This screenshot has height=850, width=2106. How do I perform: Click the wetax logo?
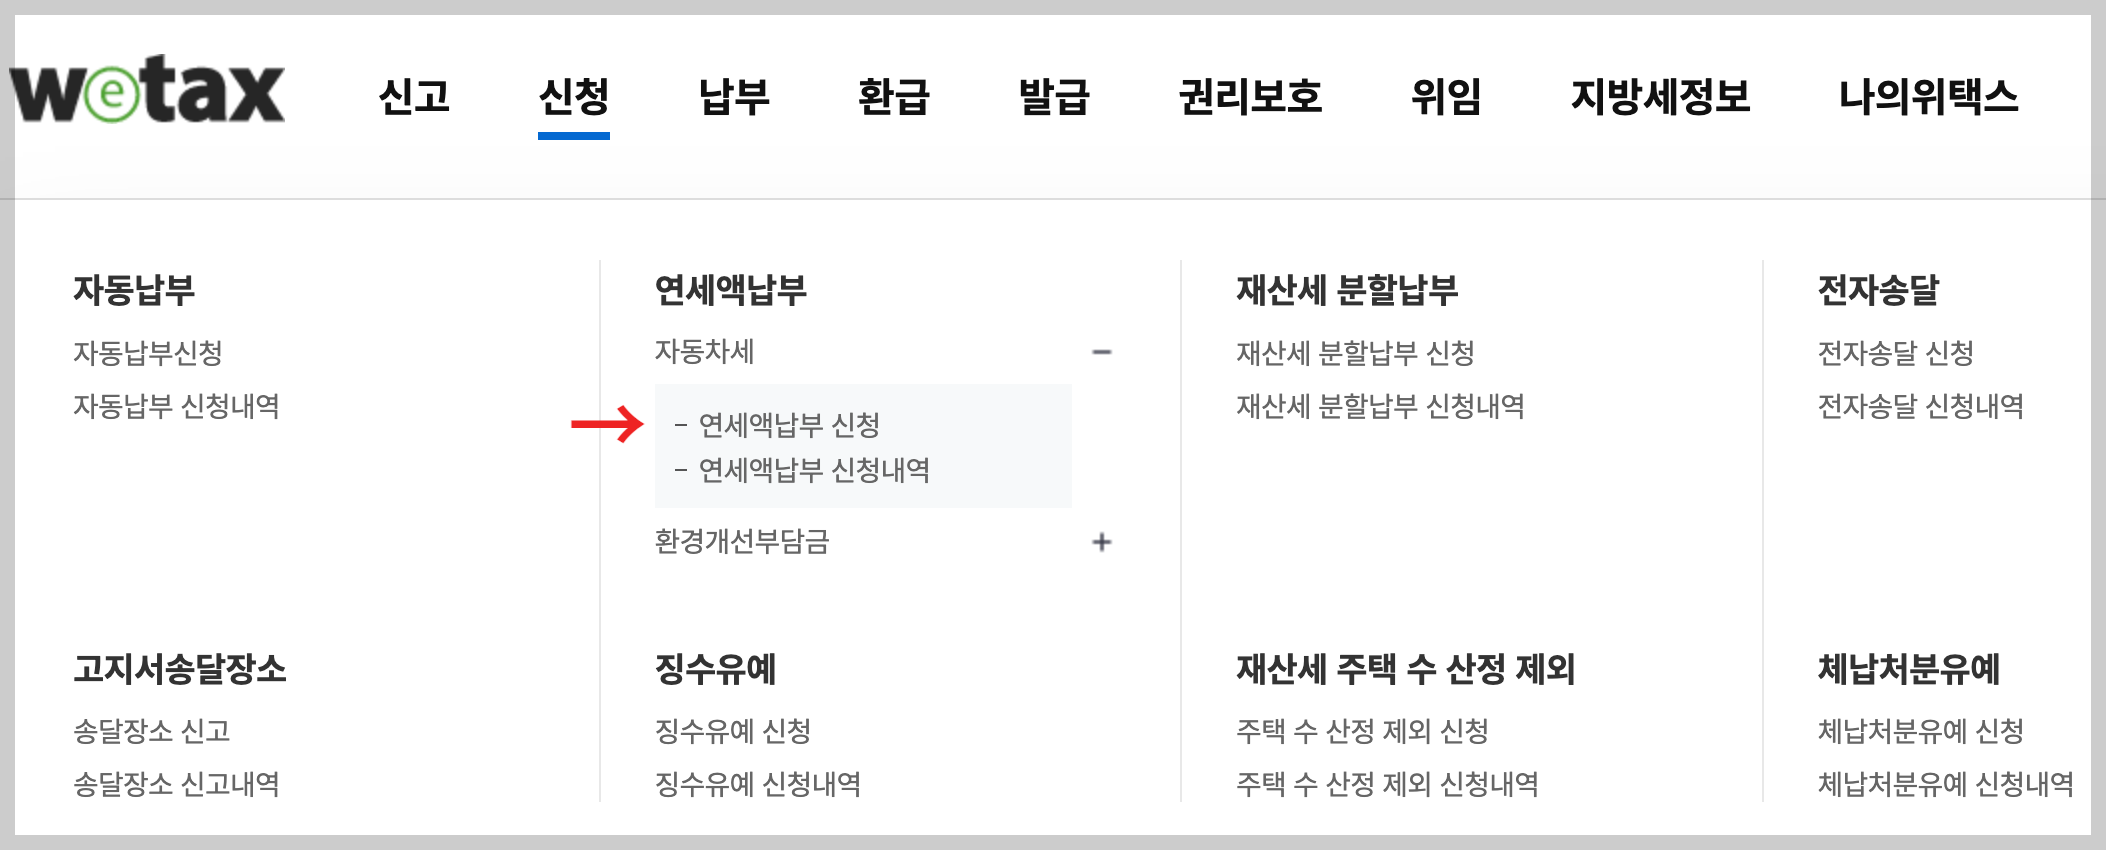pyautogui.click(x=145, y=92)
